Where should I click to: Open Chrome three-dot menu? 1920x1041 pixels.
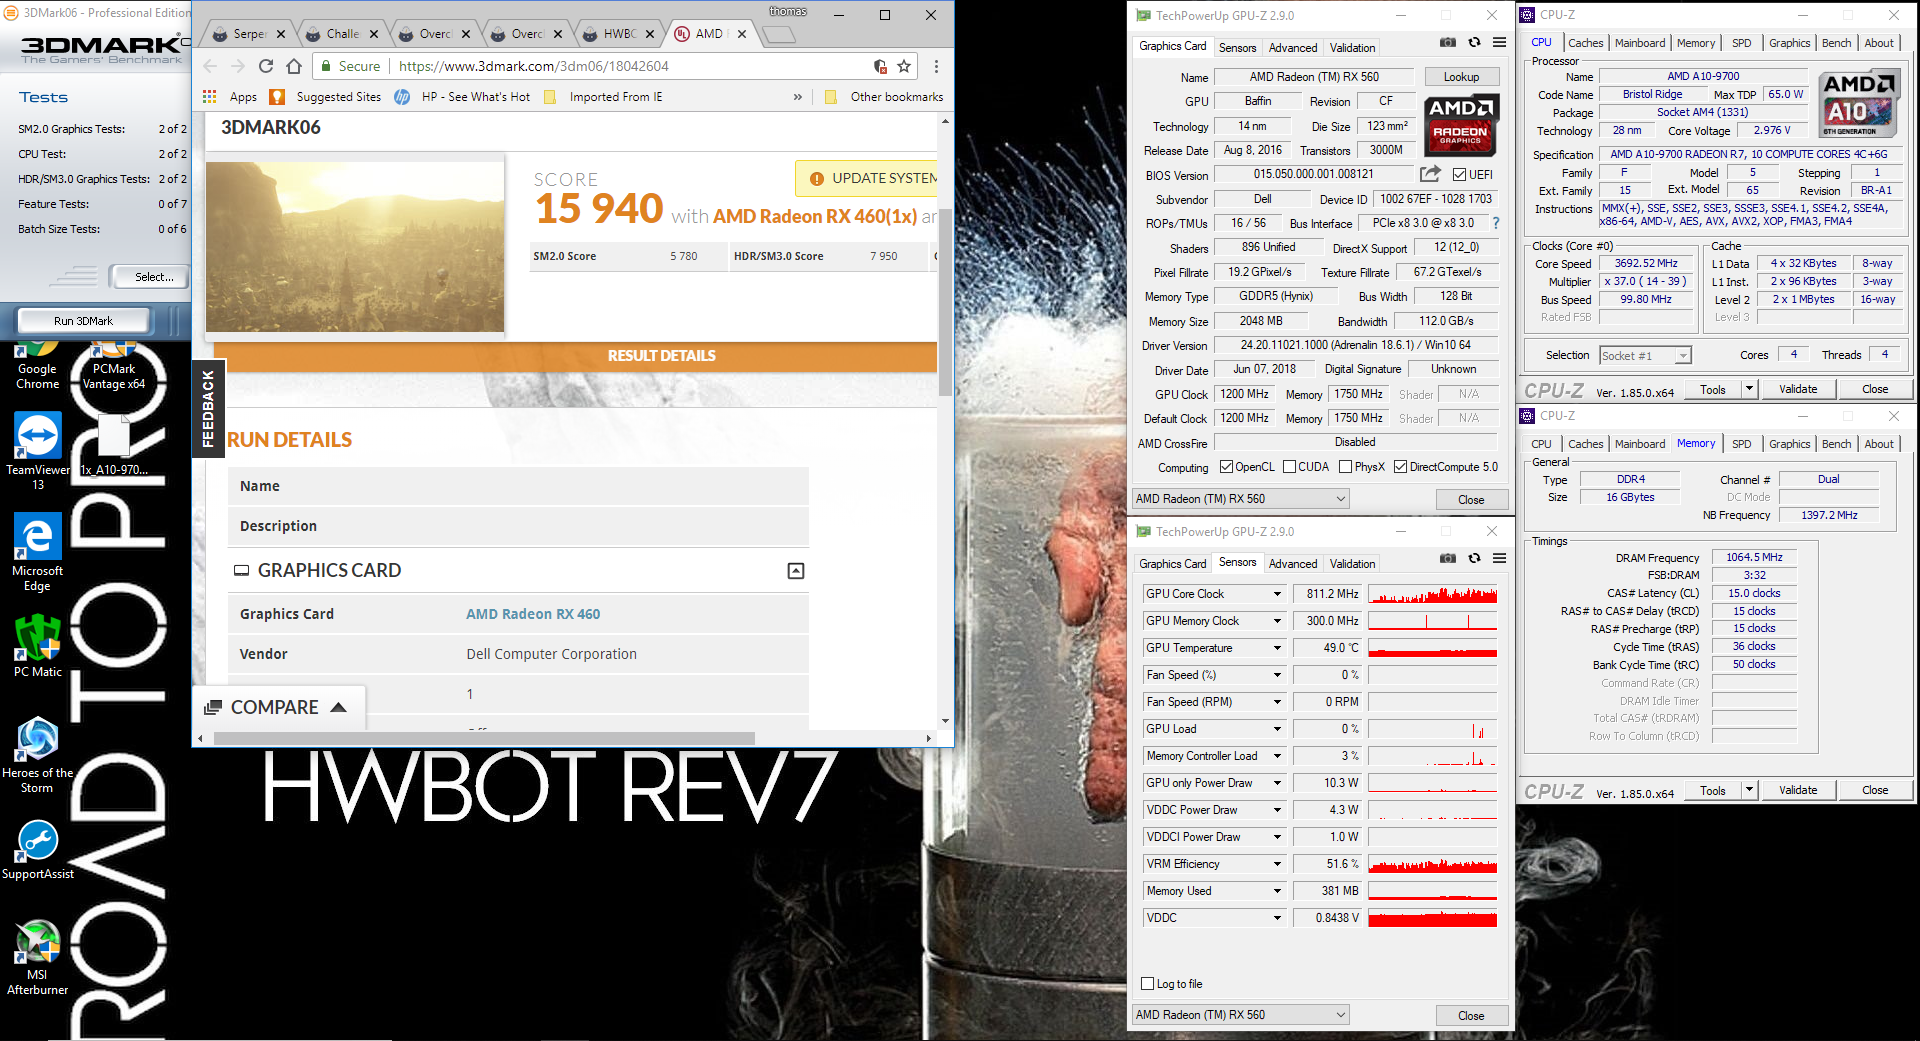tap(936, 66)
